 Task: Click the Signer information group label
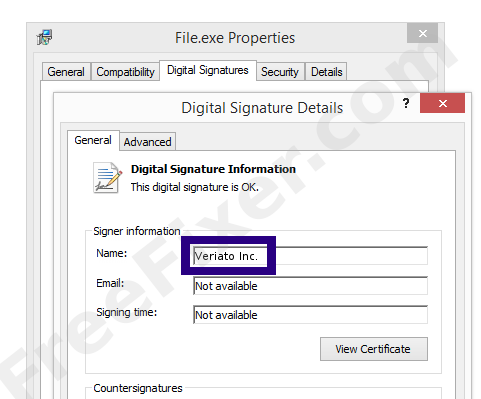tap(137, 231)
